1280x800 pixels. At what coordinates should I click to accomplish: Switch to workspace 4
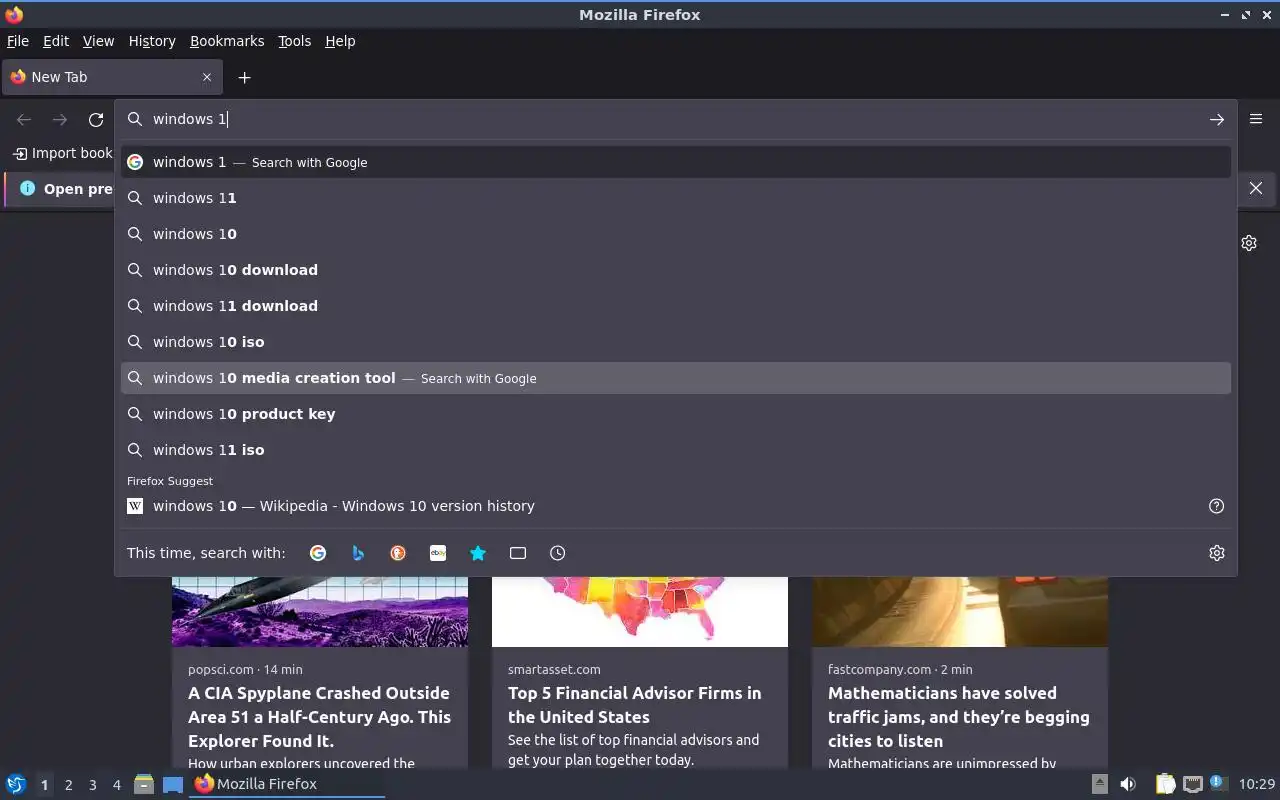coord(116,785)
